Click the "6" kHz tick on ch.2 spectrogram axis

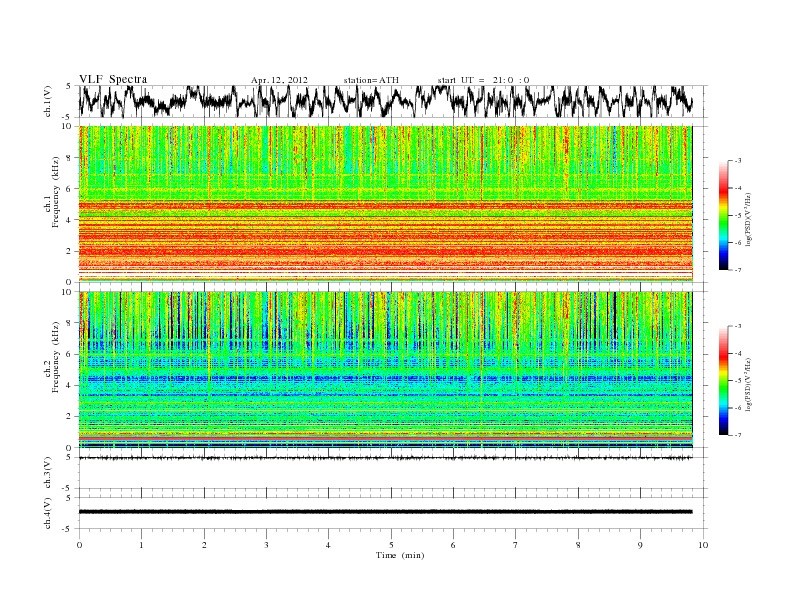[69, 354]
